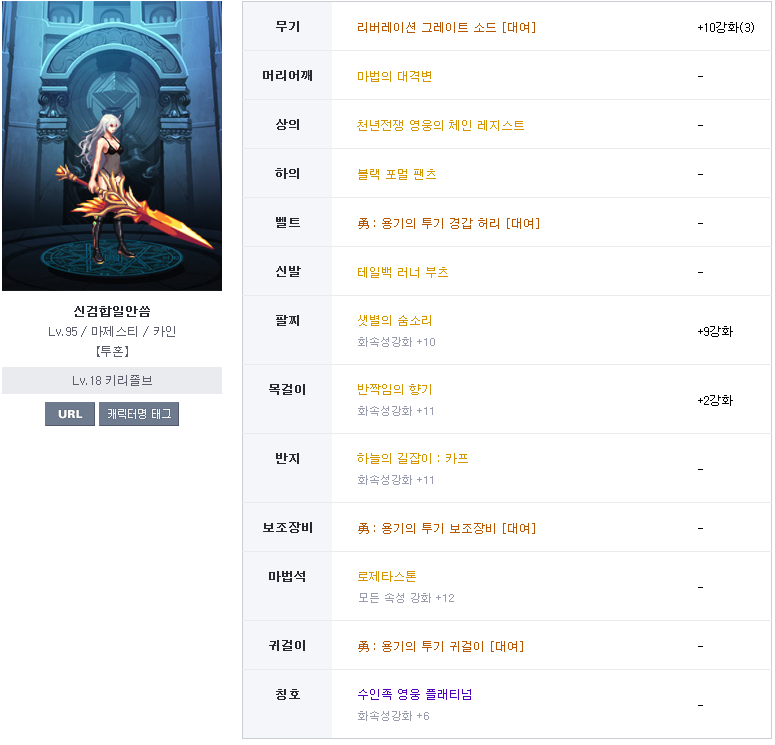Viewport: 775px width, 745px height.
Task: Click the Lv.18 키리졸브 guild bar
Action: click(x=112, y=380)
